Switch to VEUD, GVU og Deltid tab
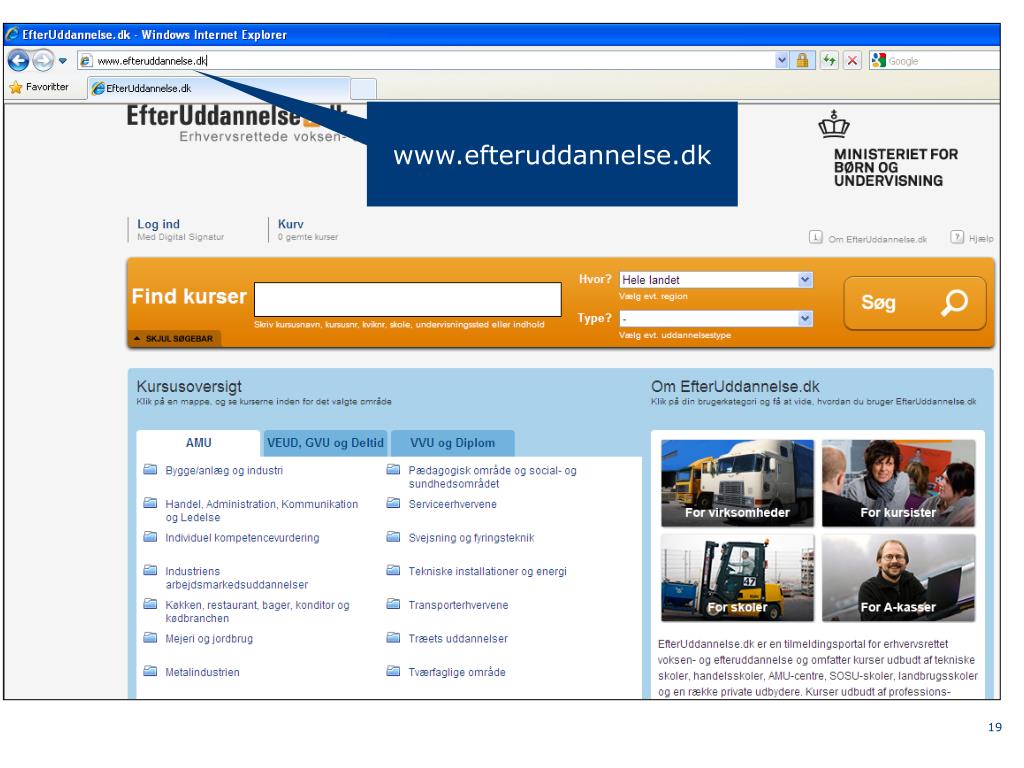The height and width of the screenshot is (768, 1024). [325, 443]
